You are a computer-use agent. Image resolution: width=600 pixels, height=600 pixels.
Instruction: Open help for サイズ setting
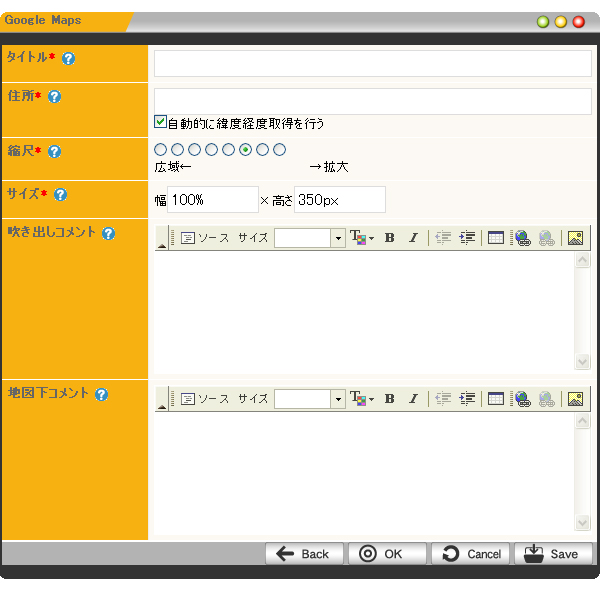(60, 194)
